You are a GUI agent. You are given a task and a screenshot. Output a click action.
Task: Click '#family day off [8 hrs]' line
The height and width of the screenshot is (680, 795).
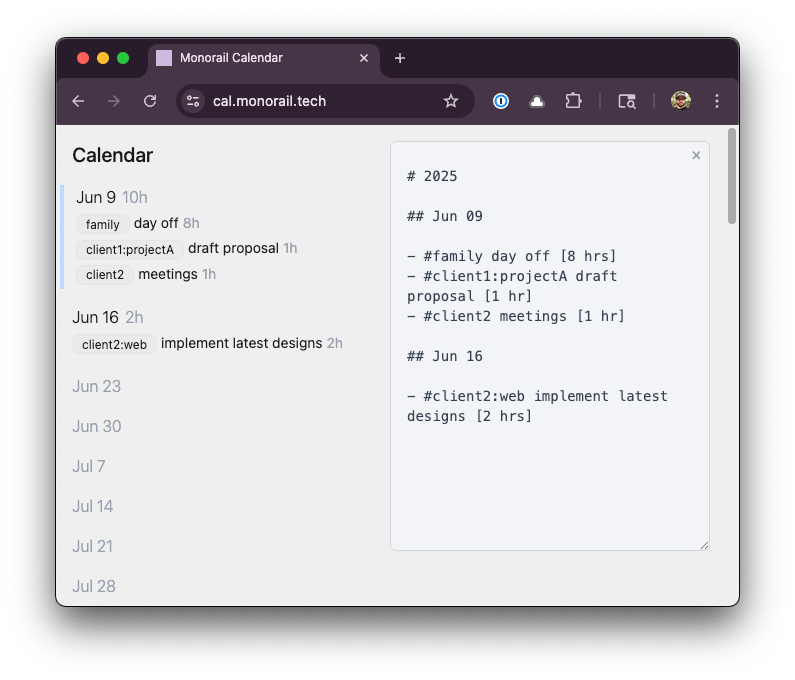tap(512, 257)
